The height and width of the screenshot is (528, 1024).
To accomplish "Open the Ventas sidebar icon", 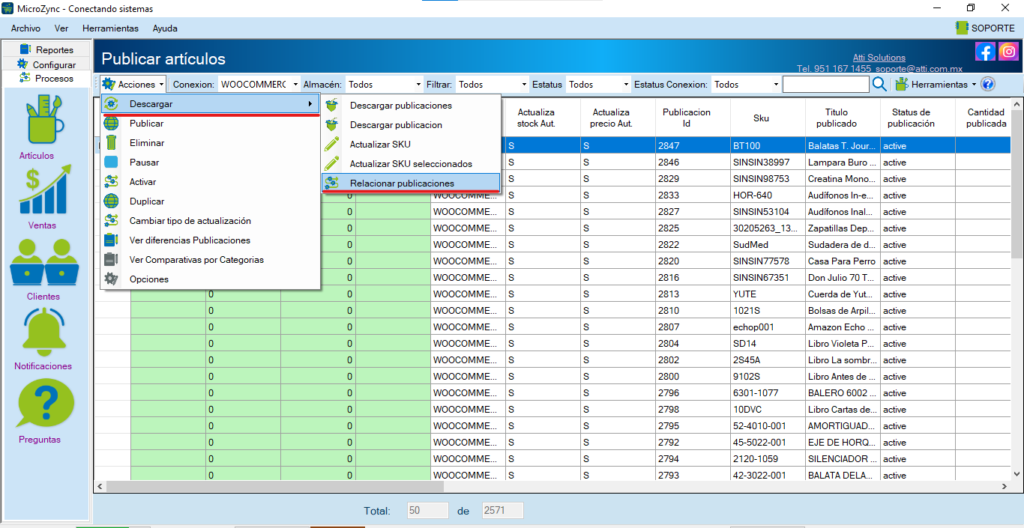I will click(45, 191).
